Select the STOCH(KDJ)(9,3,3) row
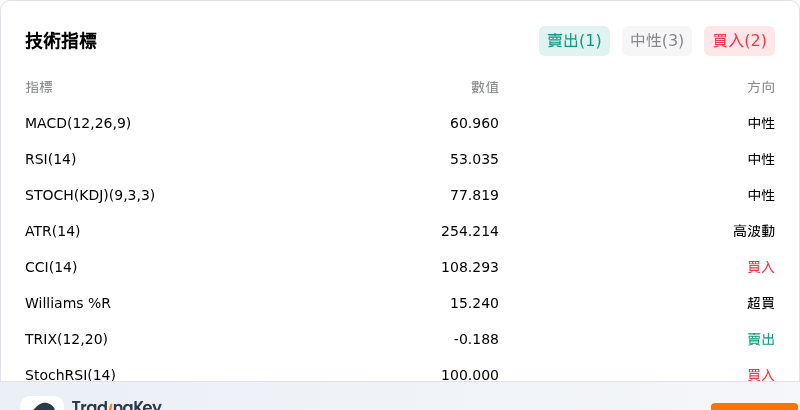 (x=400, y=195)
